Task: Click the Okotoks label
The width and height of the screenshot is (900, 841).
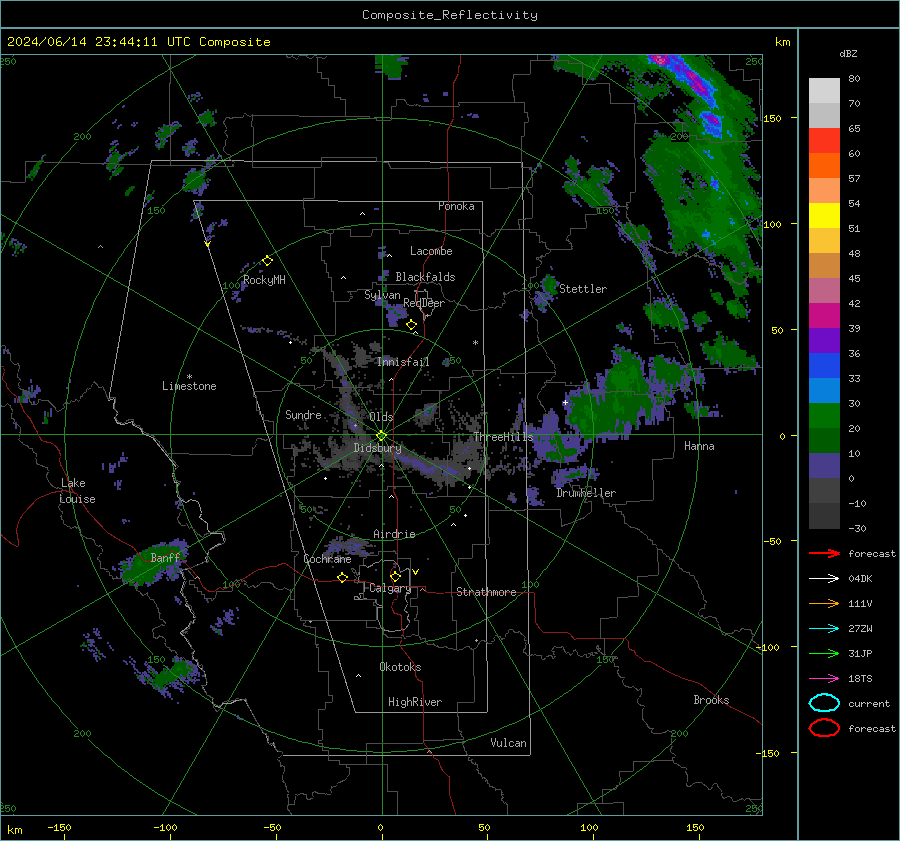Action: pos(400,667)
